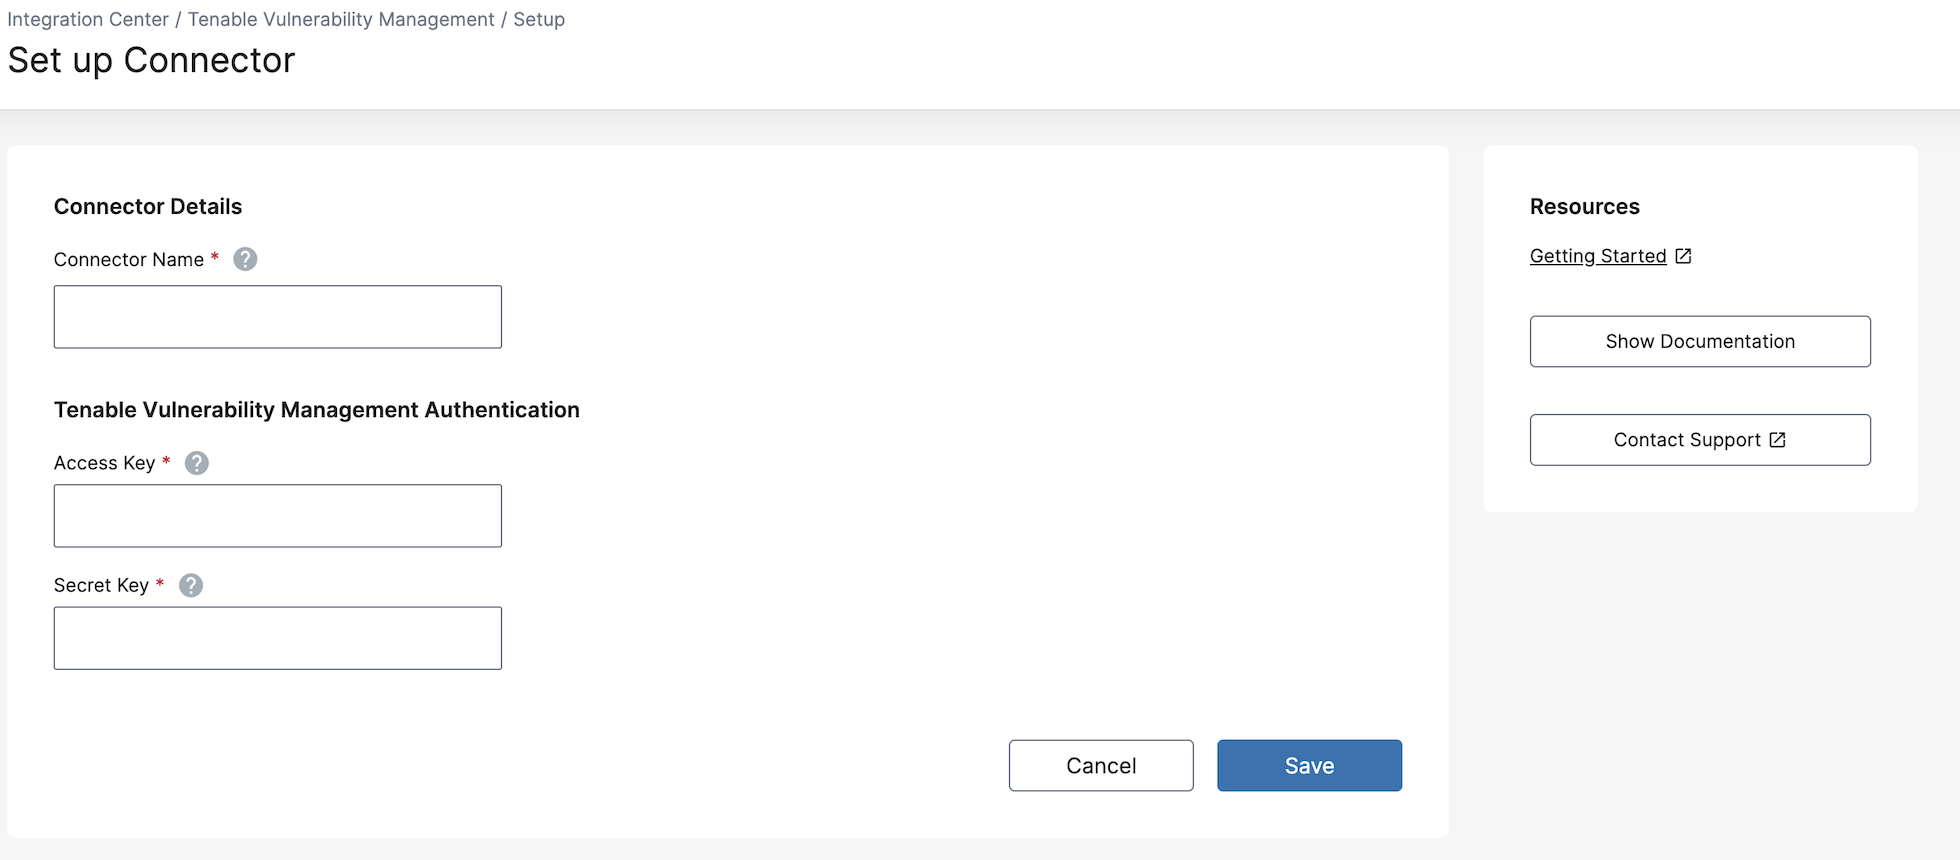Click the Resources panel heading
1960x860 pixels.
point(1585,207)
